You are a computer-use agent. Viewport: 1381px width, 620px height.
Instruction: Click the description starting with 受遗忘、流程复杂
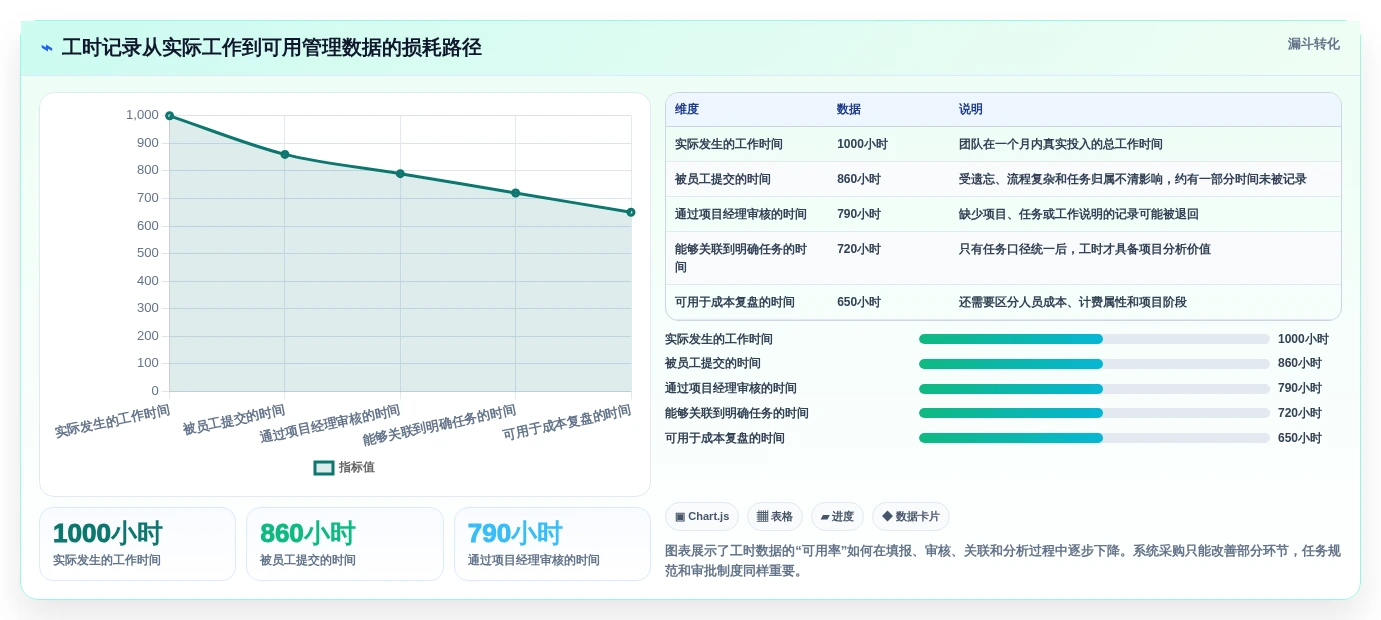coord(1133,179)
